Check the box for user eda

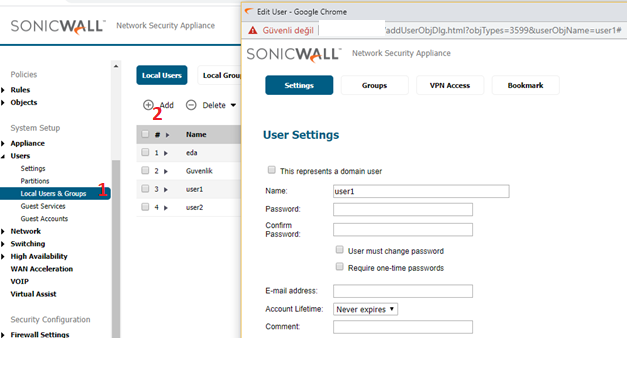click(145, 152)
